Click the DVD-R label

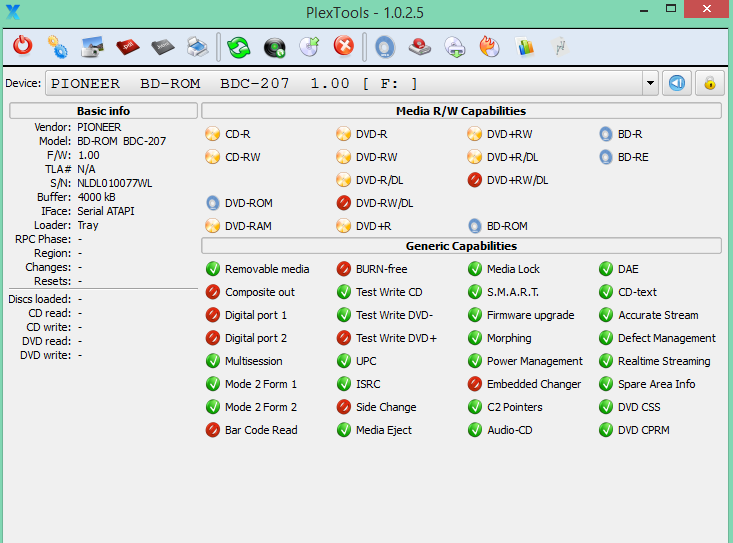pos(372,134)
